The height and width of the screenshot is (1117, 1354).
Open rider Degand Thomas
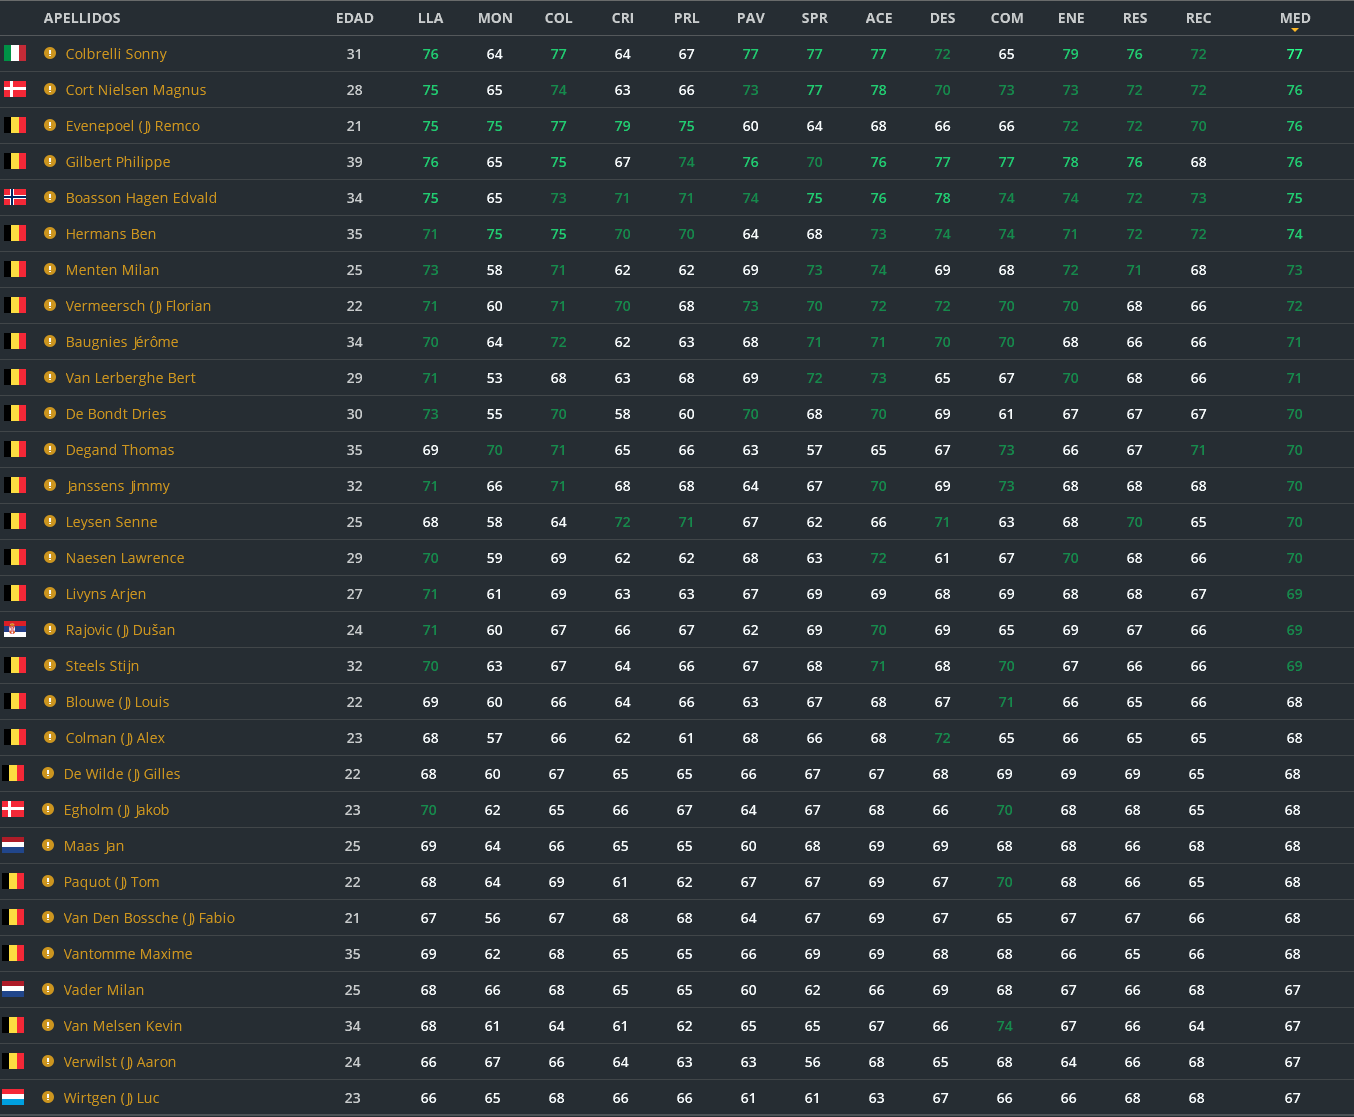click(120, 450)
